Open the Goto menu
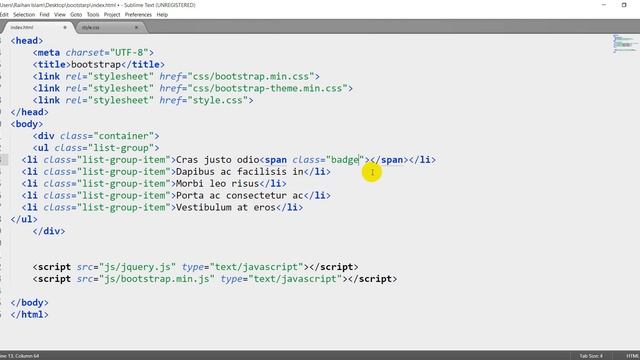640x360 pixels. coord(76,15)
